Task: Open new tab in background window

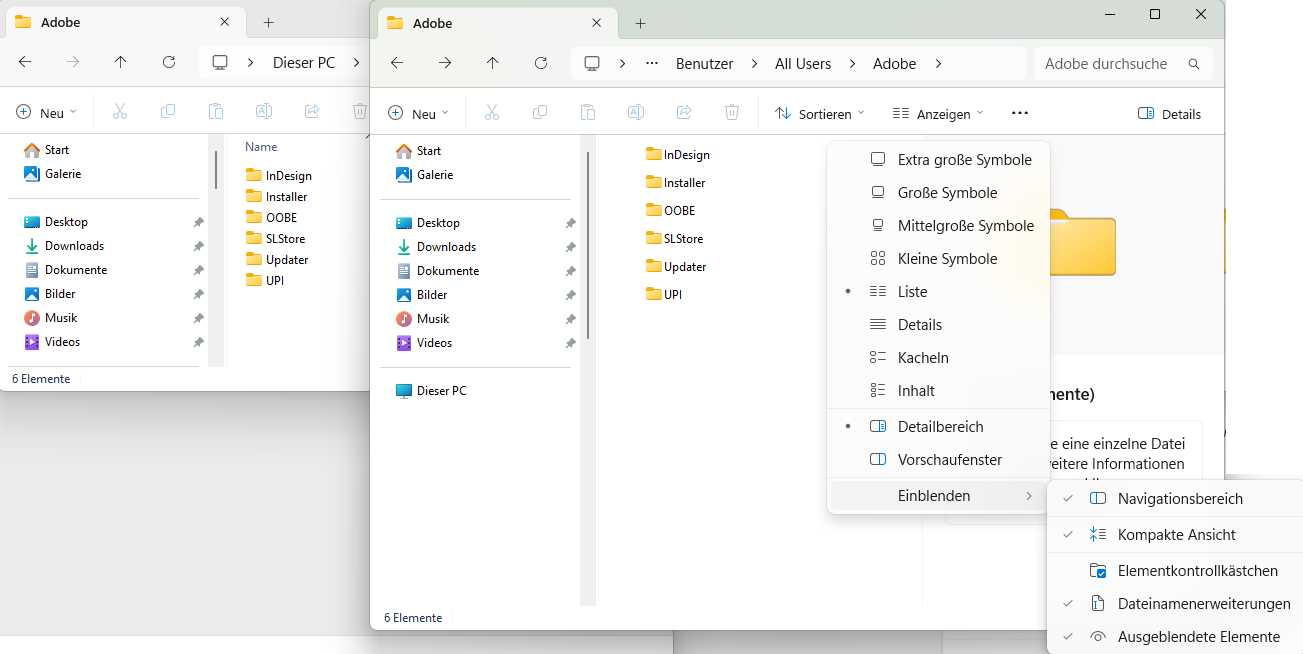Action: click(269, 22)
